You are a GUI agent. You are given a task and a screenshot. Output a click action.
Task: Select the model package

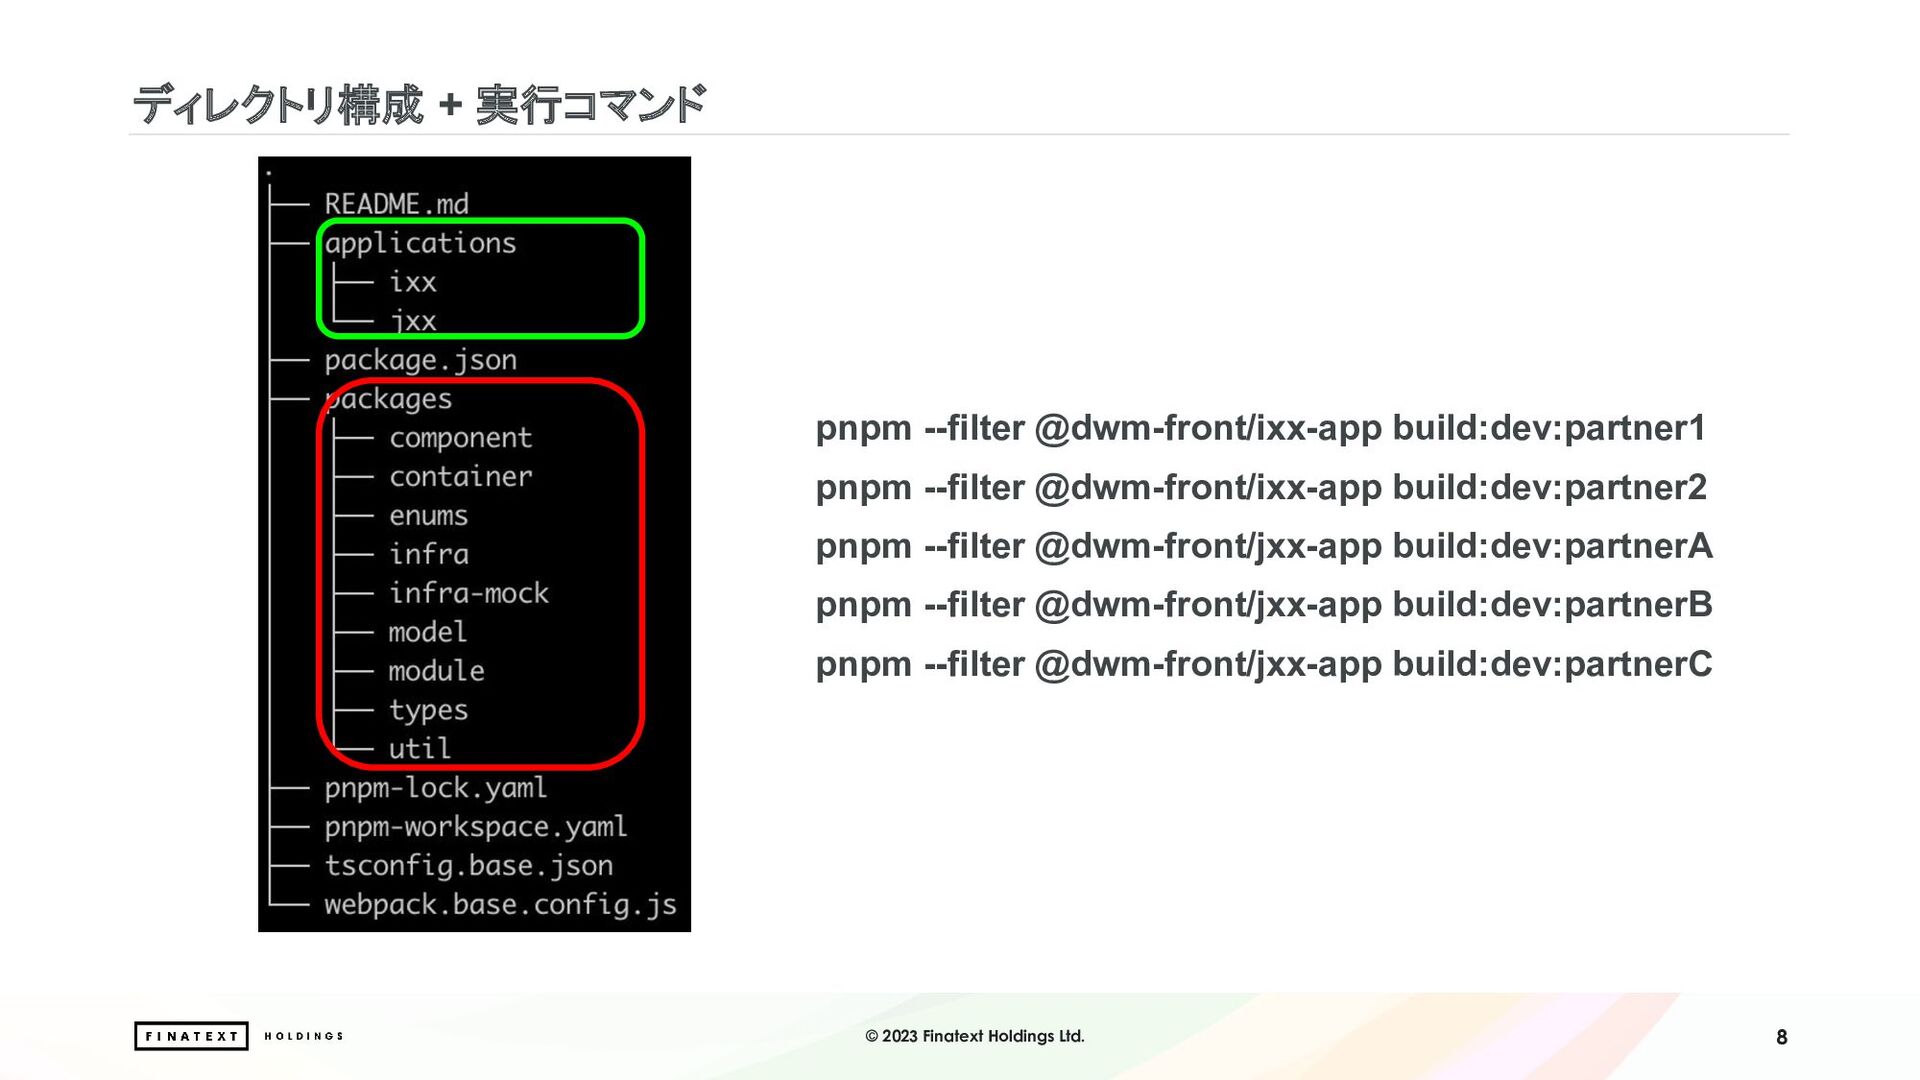pos(428,632)
